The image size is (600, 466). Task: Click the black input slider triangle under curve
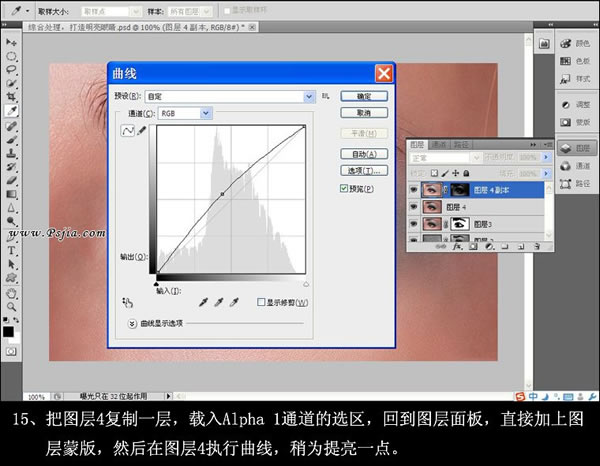click(x=156, y=284)
